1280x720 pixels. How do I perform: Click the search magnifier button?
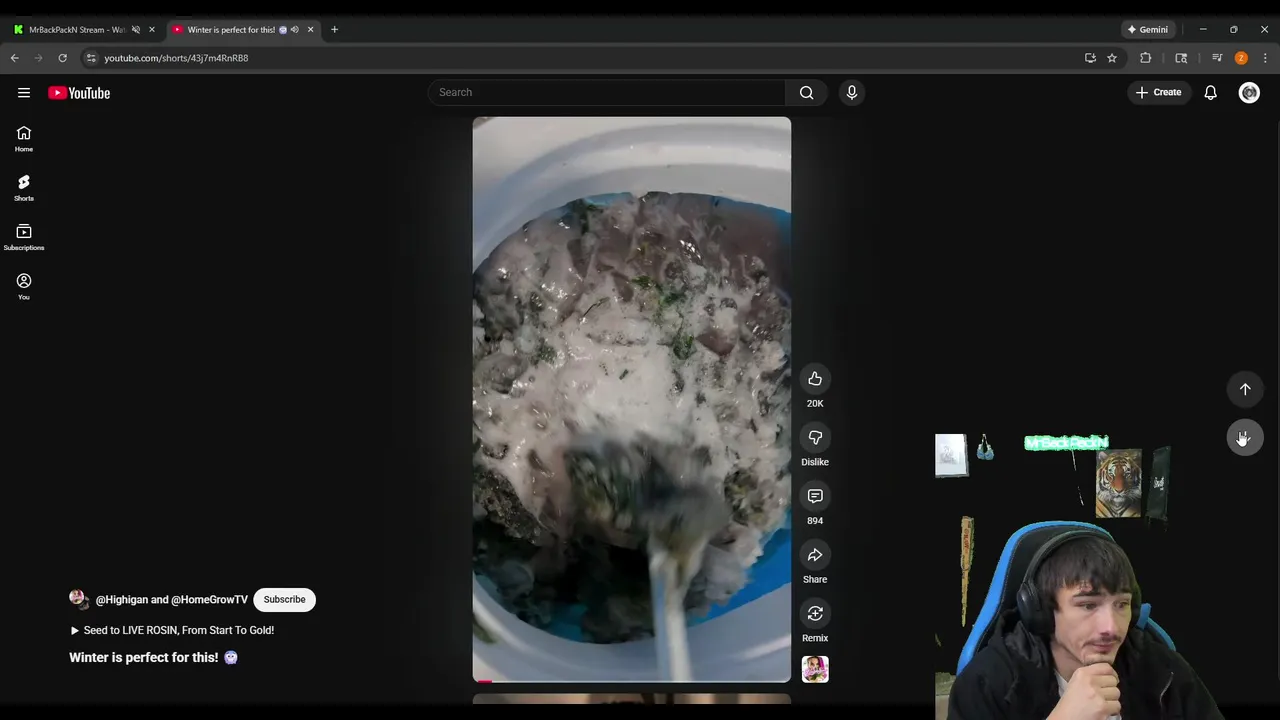pyautogui.click(x=806, y=93)
